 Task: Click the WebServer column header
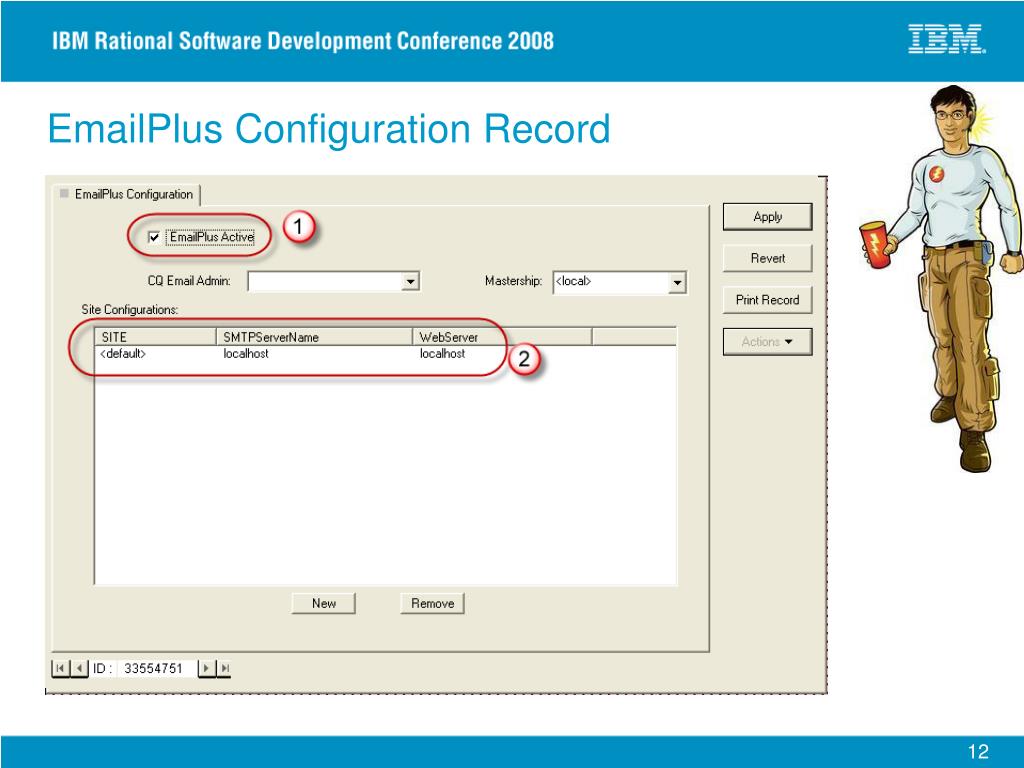[502, 337]
